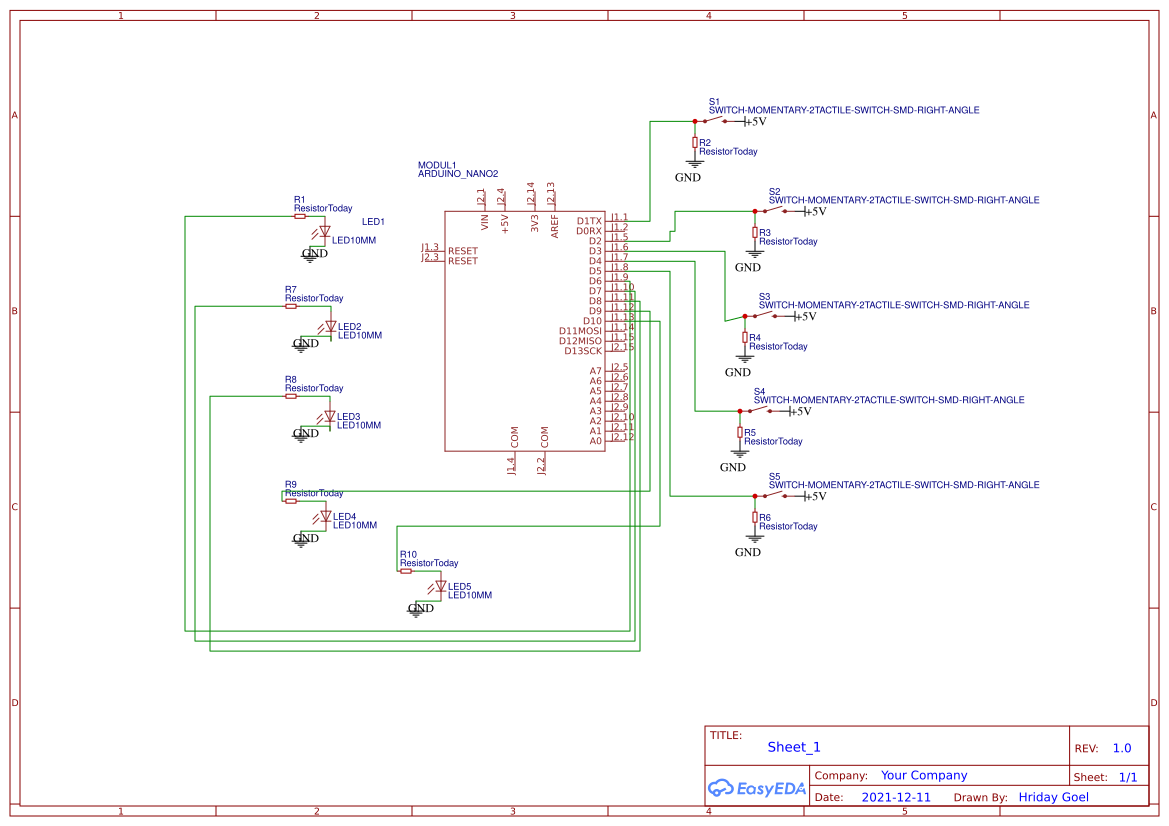
Task: Select the A0 analog pin on the module
Action: click(596, 440)
